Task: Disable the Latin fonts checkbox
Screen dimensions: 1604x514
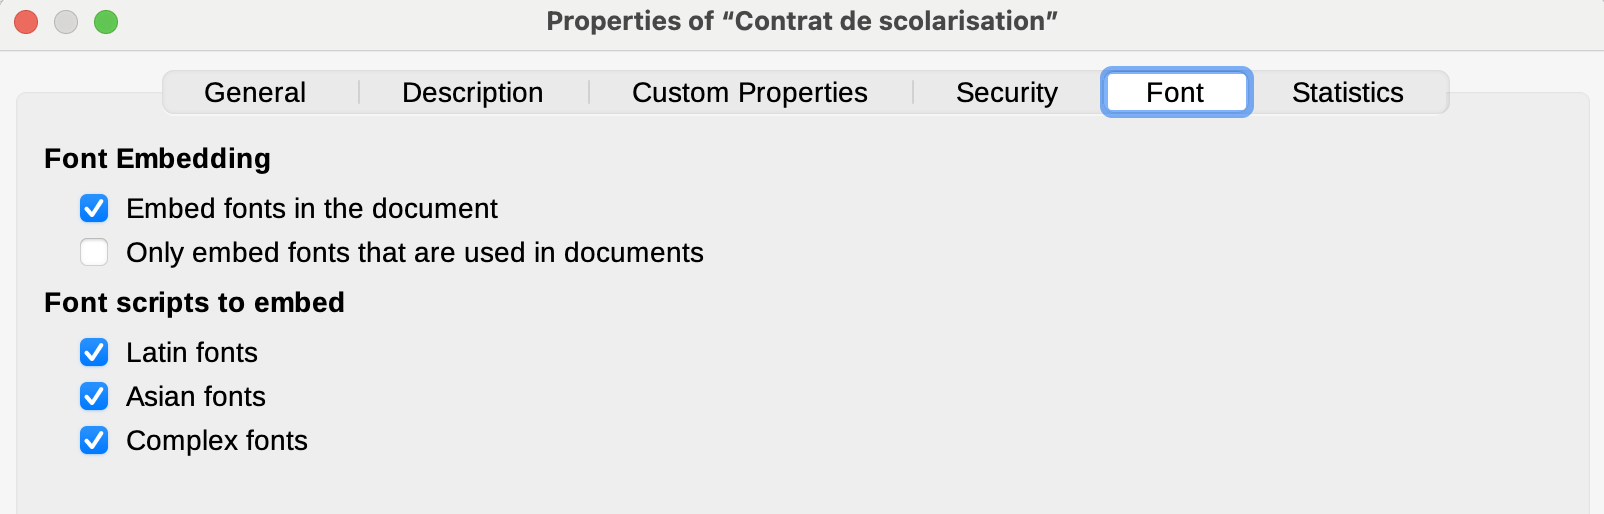Action: pos(94,352)
